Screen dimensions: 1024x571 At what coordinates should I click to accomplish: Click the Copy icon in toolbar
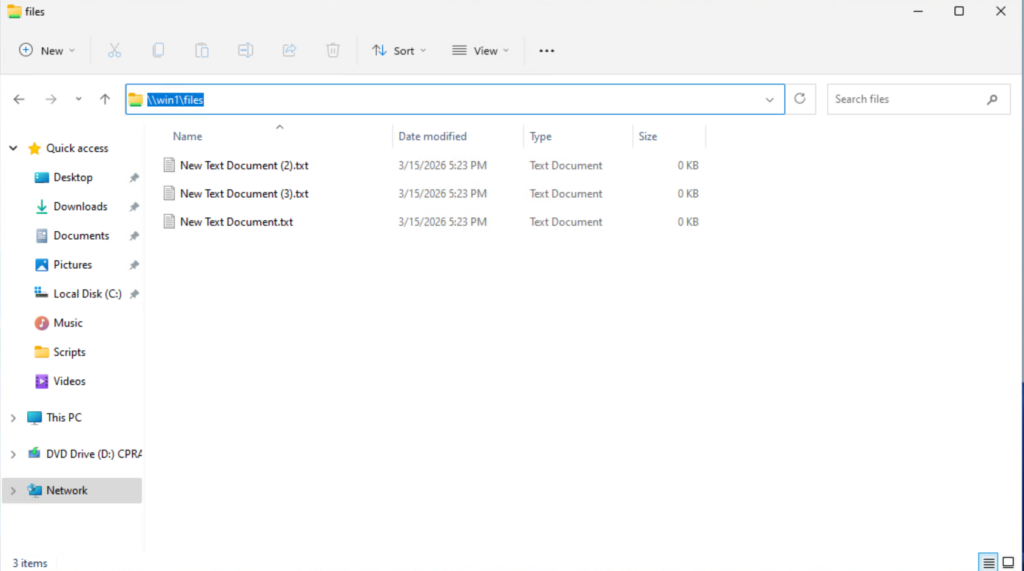158,50
